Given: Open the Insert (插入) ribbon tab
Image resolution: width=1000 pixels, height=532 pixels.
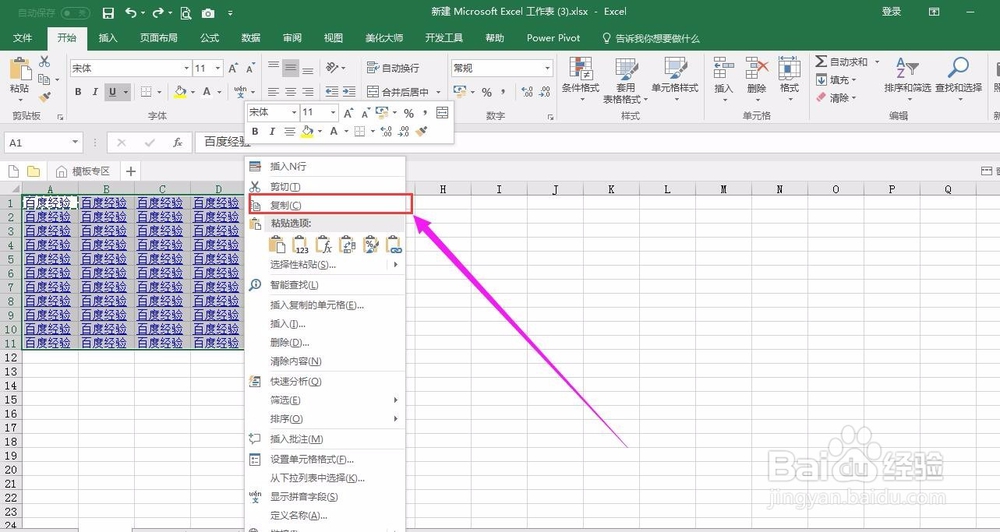Looking at the screenshot, I should (108, 38).
